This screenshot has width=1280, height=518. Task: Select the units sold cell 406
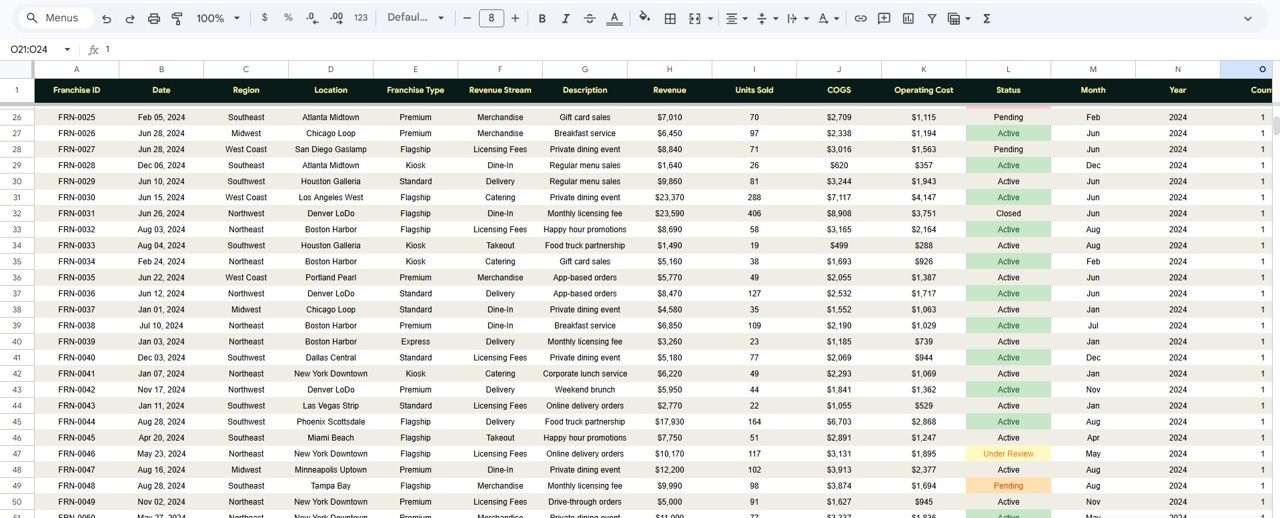click(754, 213)
